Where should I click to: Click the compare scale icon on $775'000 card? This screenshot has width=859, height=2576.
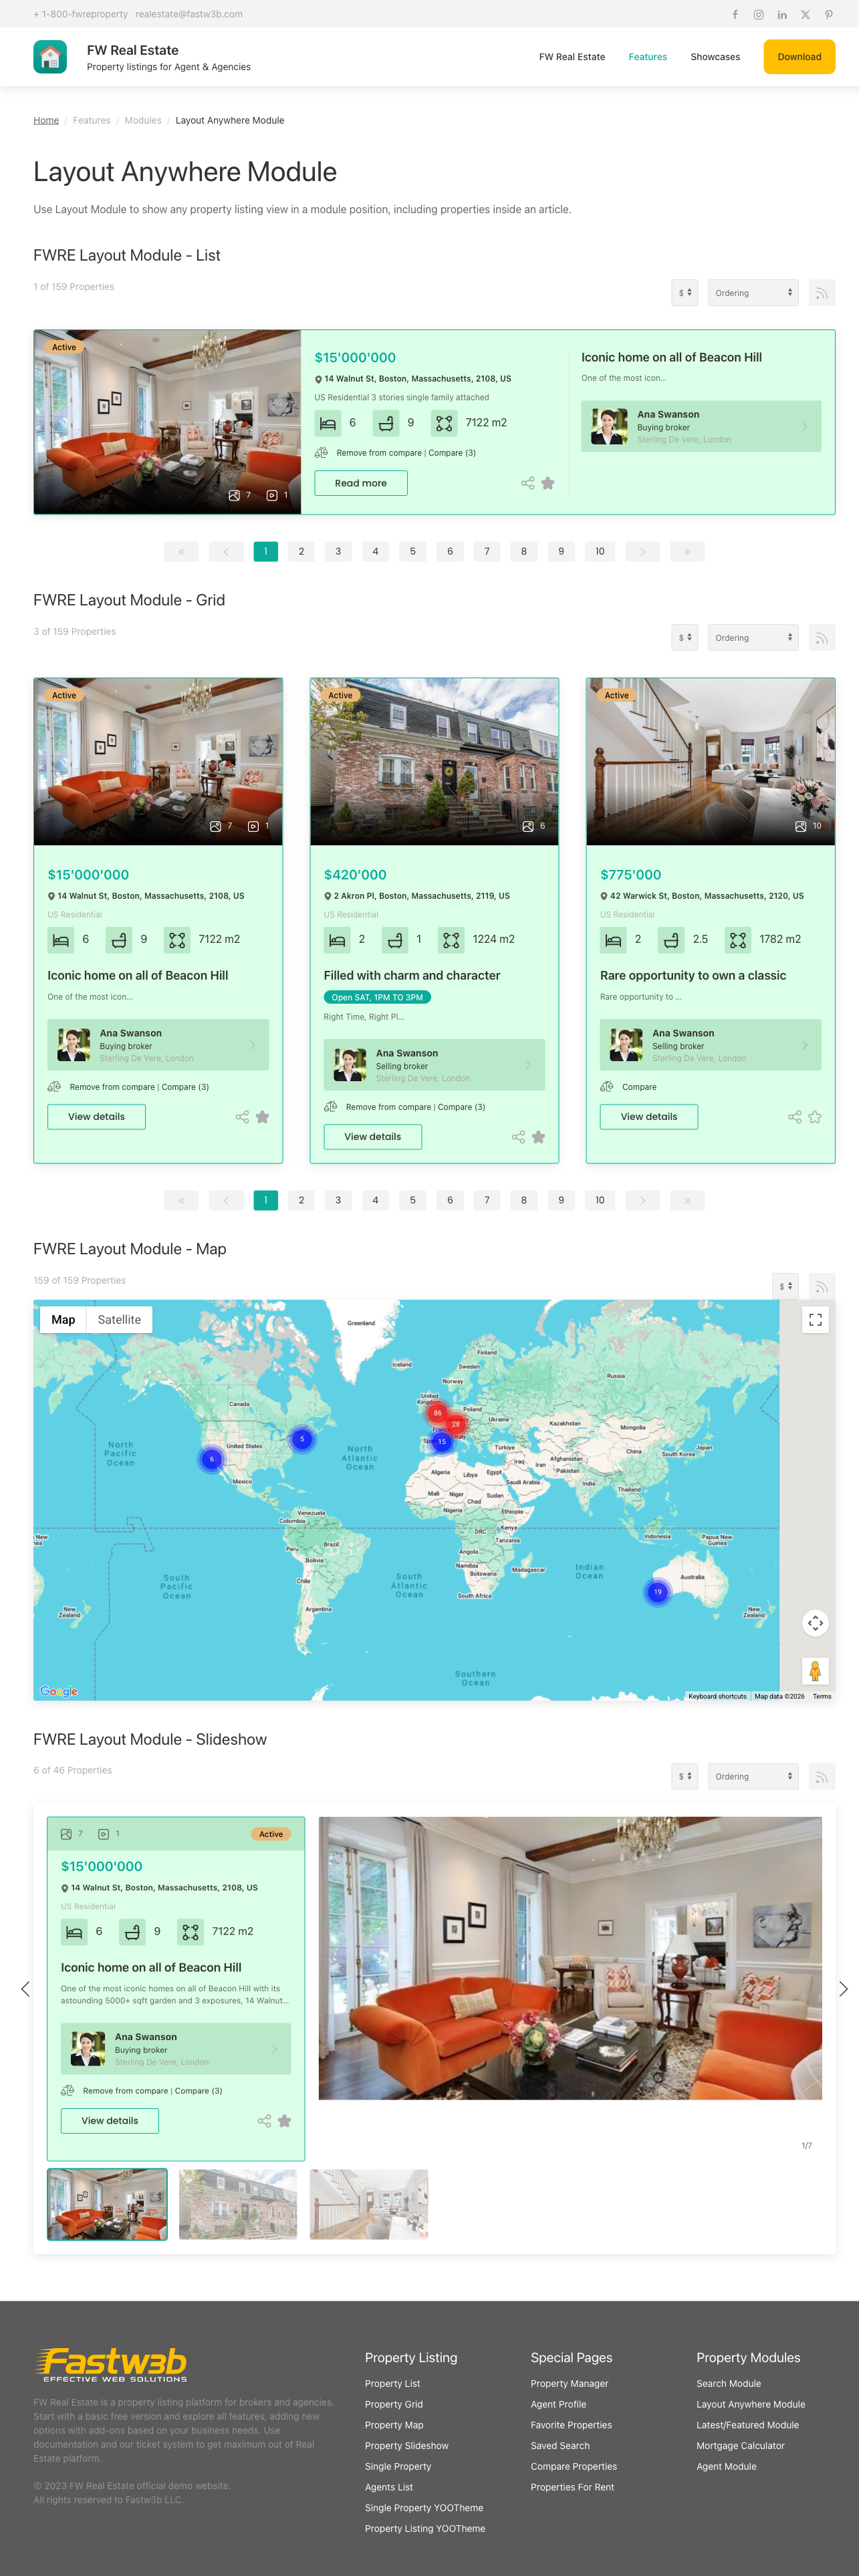click(x=607, y=1087)
